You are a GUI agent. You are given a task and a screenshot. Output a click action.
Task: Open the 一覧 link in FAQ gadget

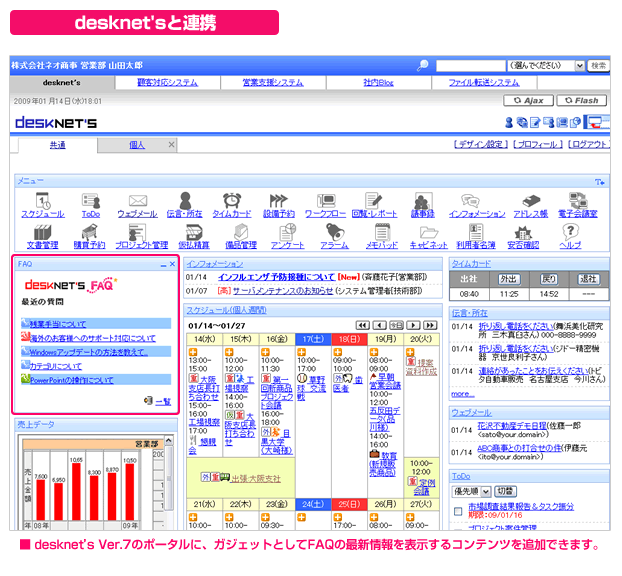[163, 401]
